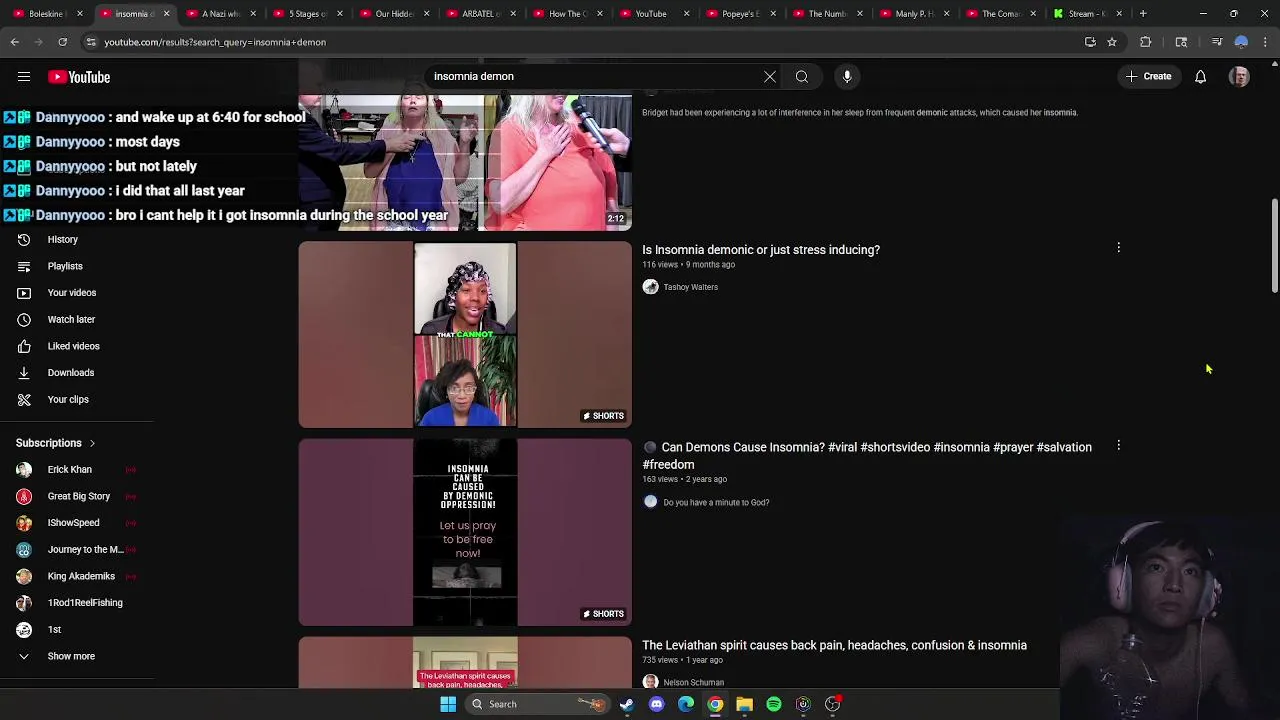The height and width of the screenshot is (720, 1280).
Task: Click the address bar URL
Action: (215, 42)
